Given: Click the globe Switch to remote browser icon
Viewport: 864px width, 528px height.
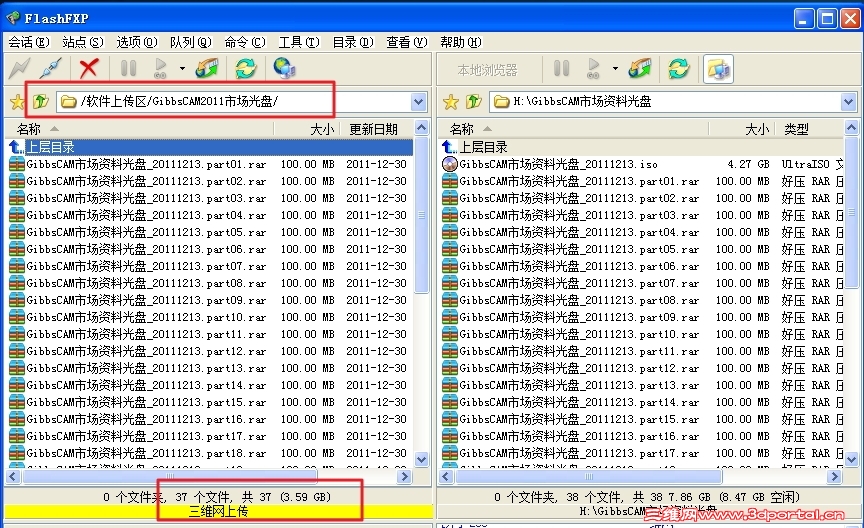Looking at the screenshot, I should (284, 68).
